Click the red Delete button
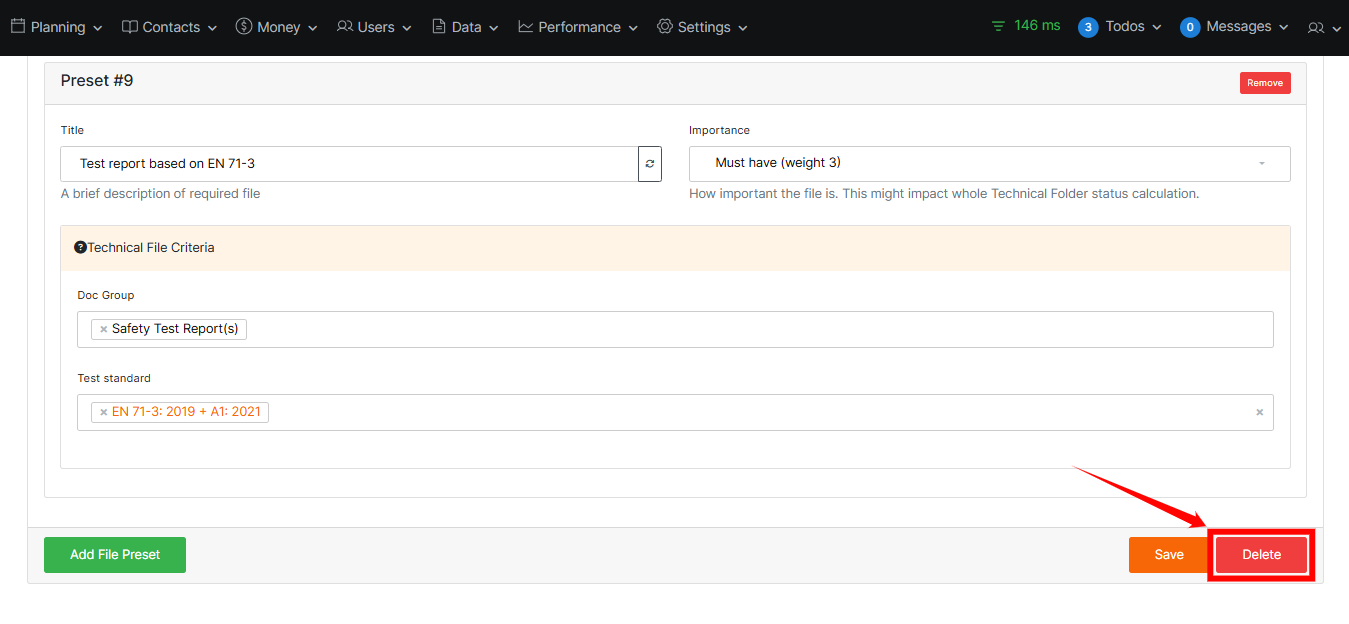The width and height of the screenshot is (1349, 624). [x=1261, y=555]
